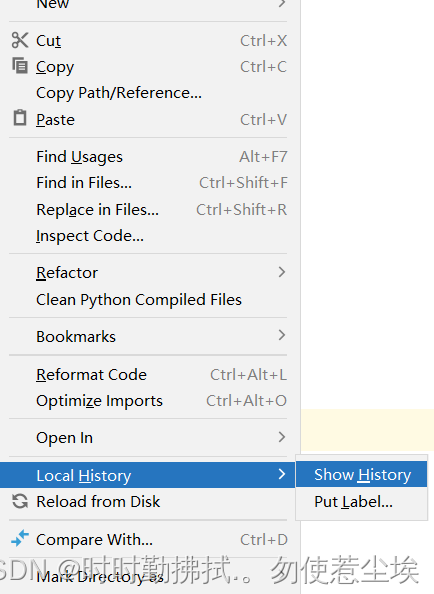Click the scissors Cut icon

(20, 40)
